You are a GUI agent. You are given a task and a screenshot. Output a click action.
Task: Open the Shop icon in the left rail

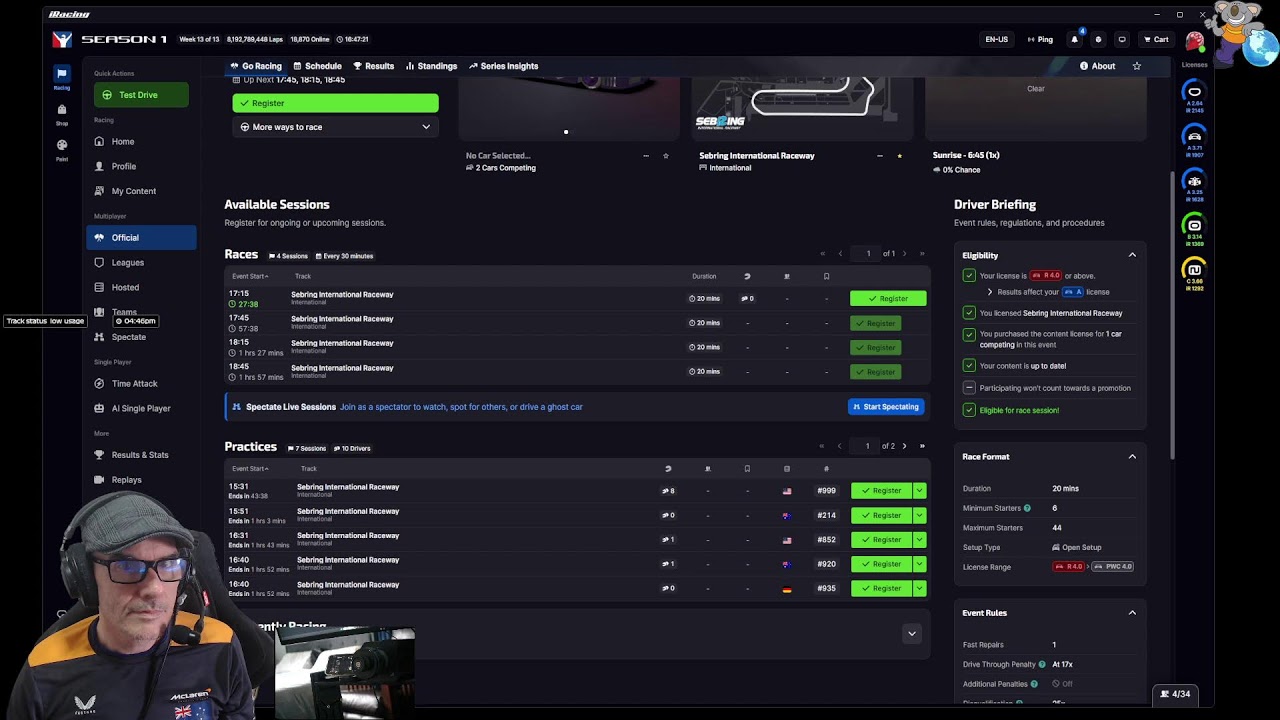pos(62,113)
